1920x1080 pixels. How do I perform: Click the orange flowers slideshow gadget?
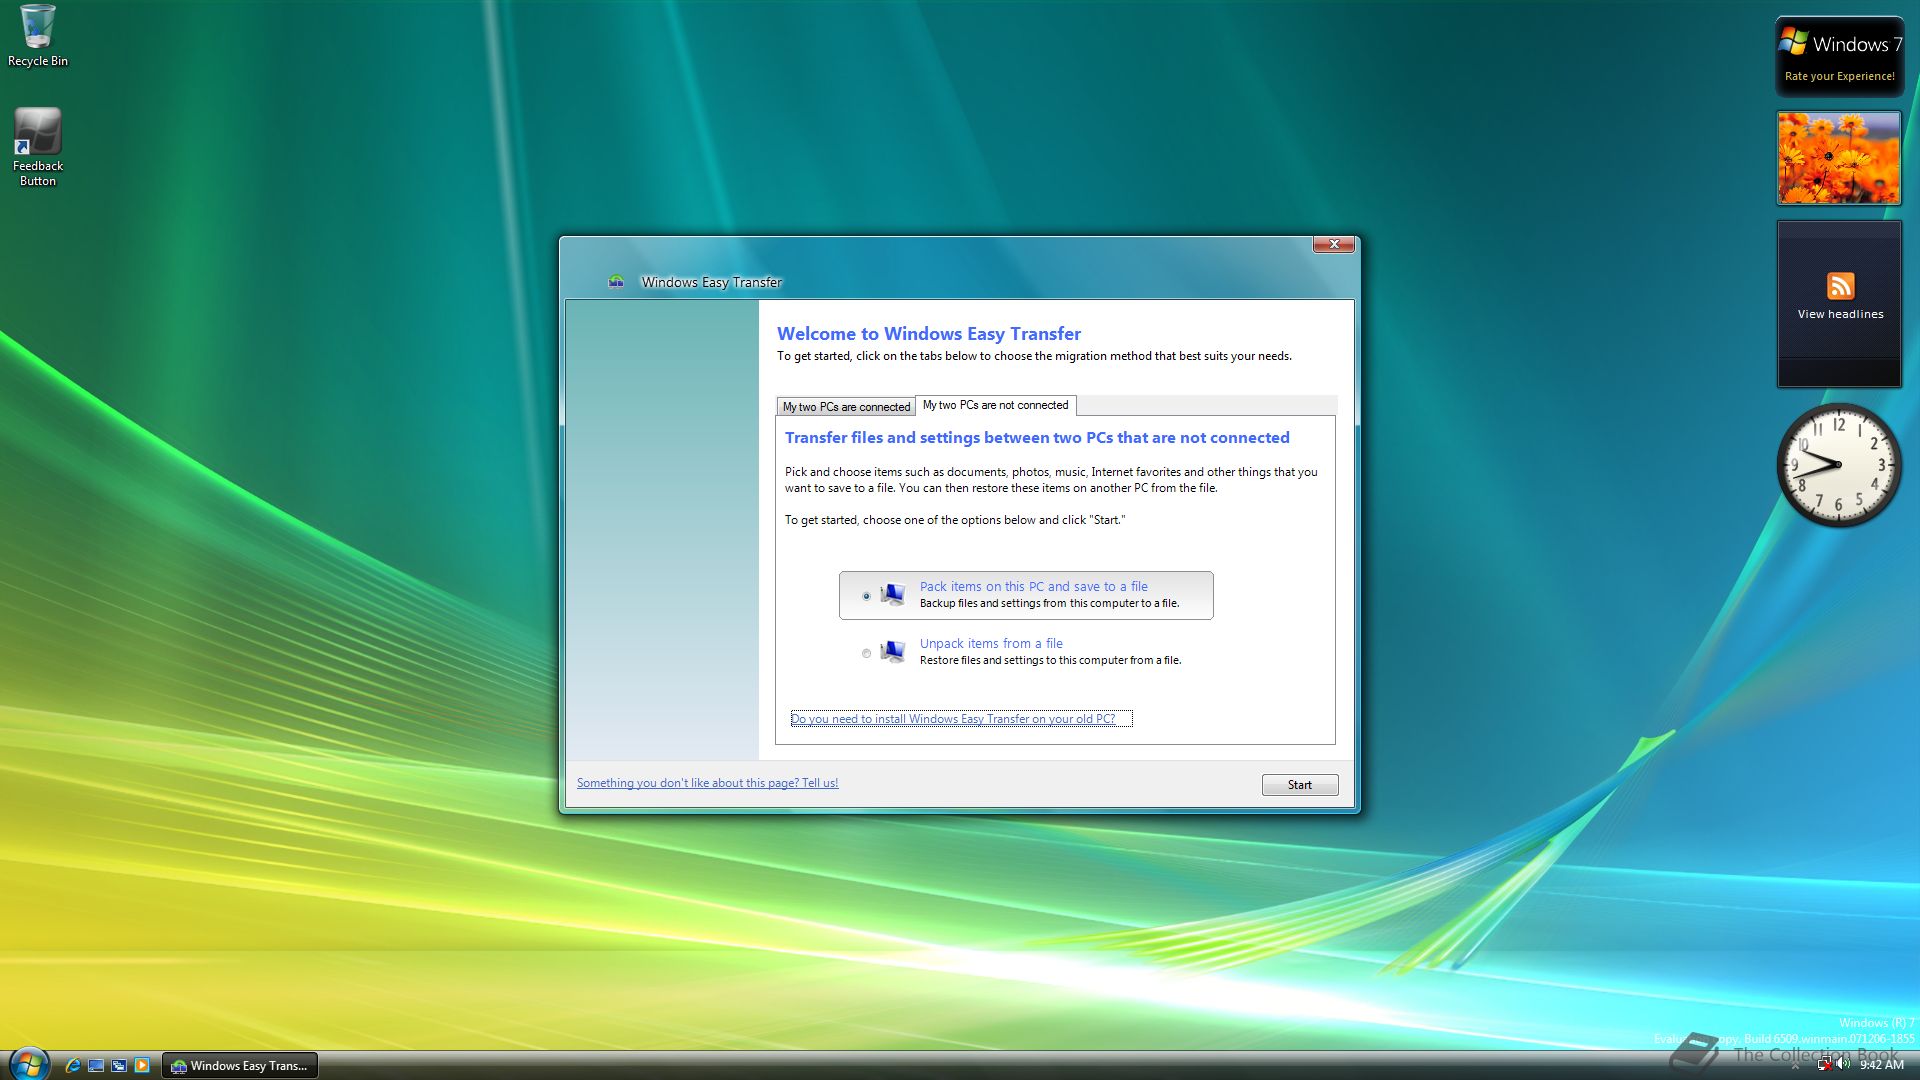pos(1839,158)
